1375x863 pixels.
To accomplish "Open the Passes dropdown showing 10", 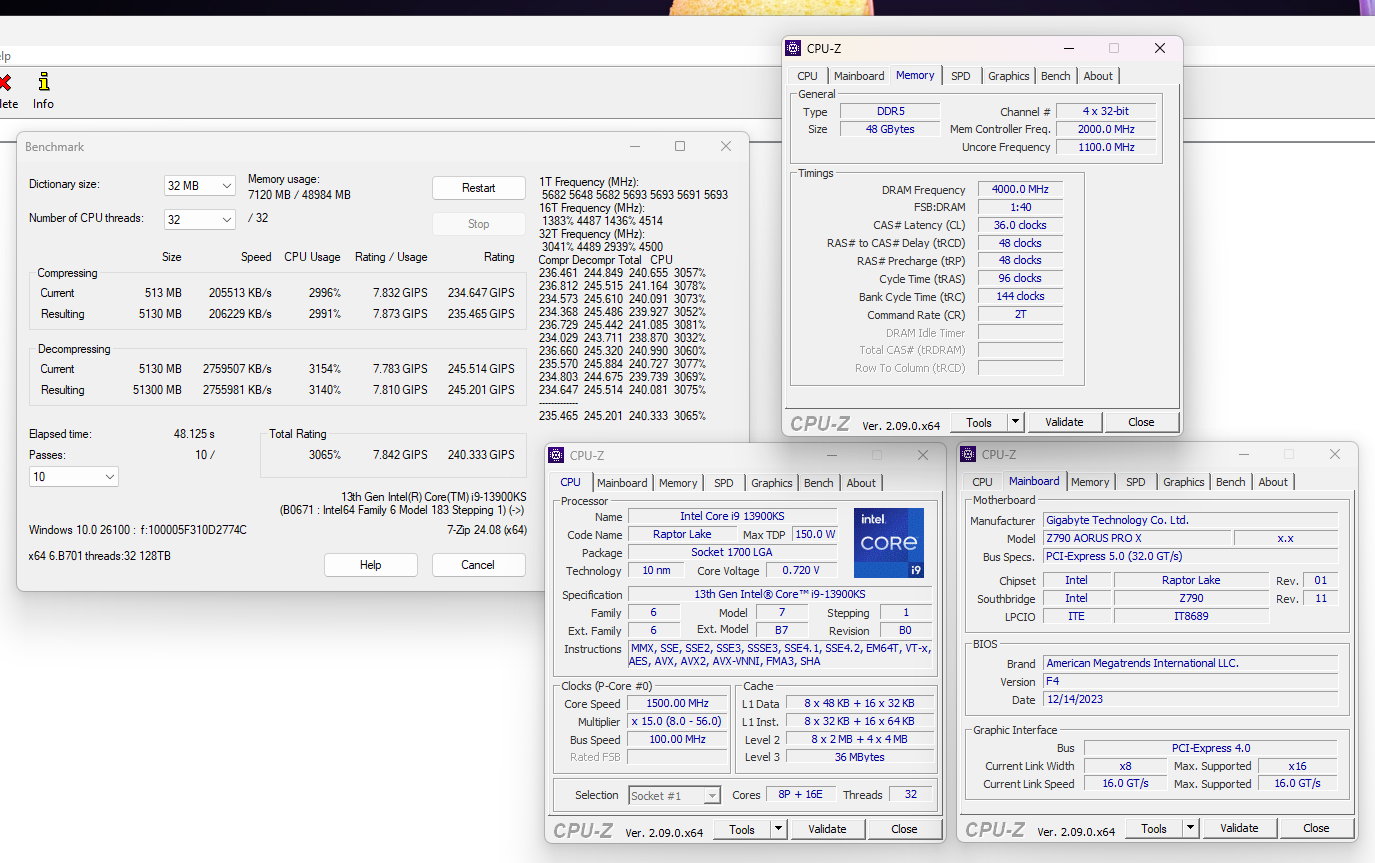I will (74, 477).
